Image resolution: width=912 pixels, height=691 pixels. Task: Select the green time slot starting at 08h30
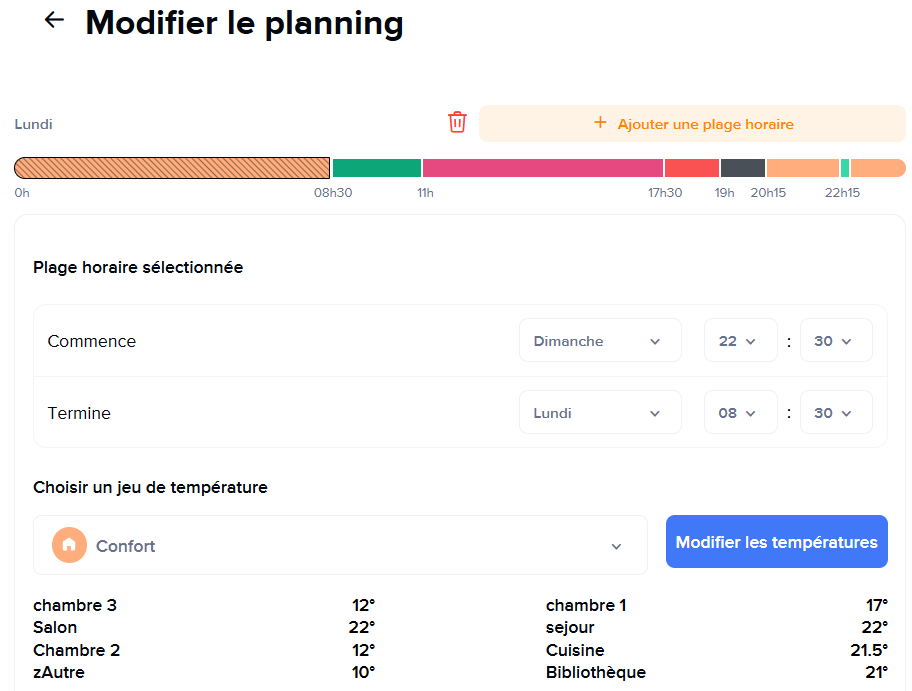tap(376, 168)
